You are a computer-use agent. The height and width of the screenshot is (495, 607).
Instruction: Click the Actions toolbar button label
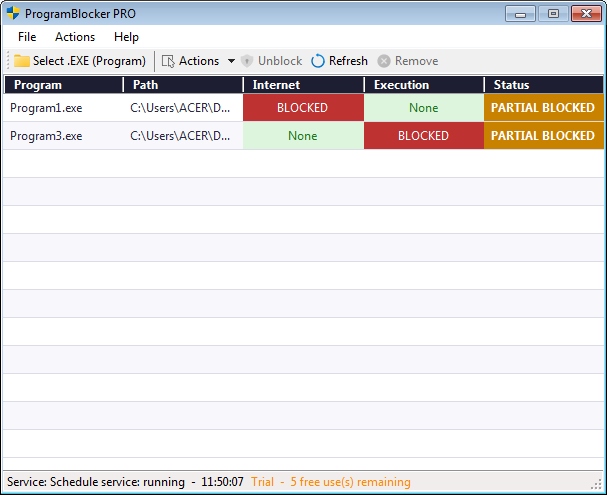click(x=199, y=61)
